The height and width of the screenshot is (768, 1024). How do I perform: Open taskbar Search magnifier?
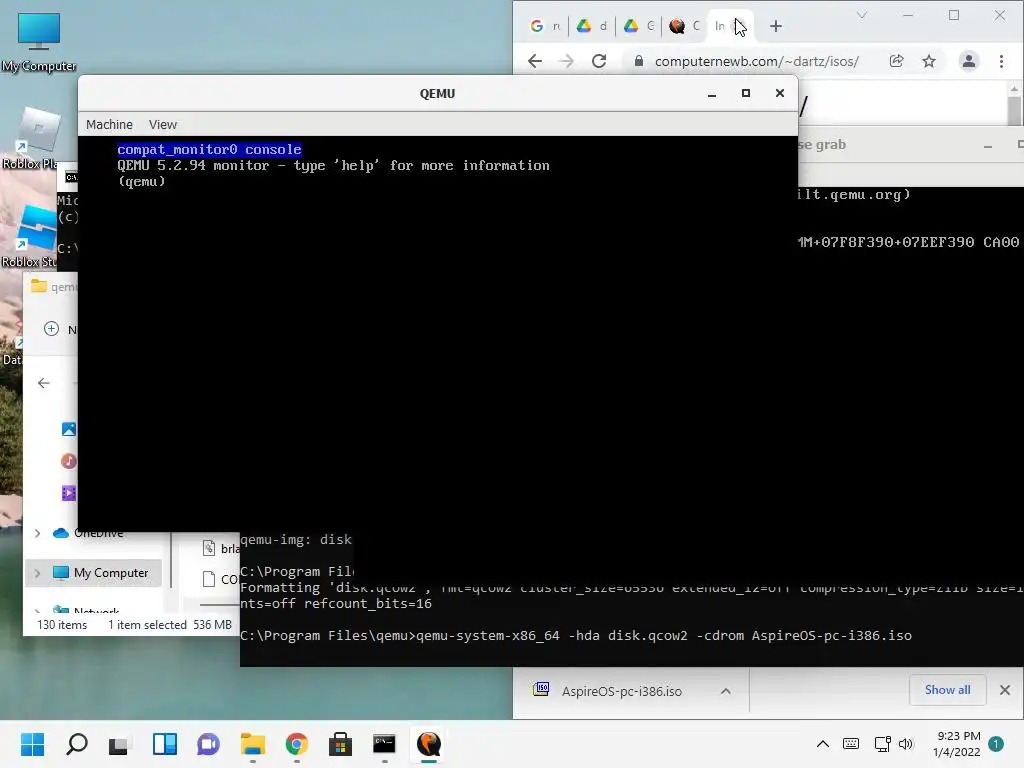point(76,744)
